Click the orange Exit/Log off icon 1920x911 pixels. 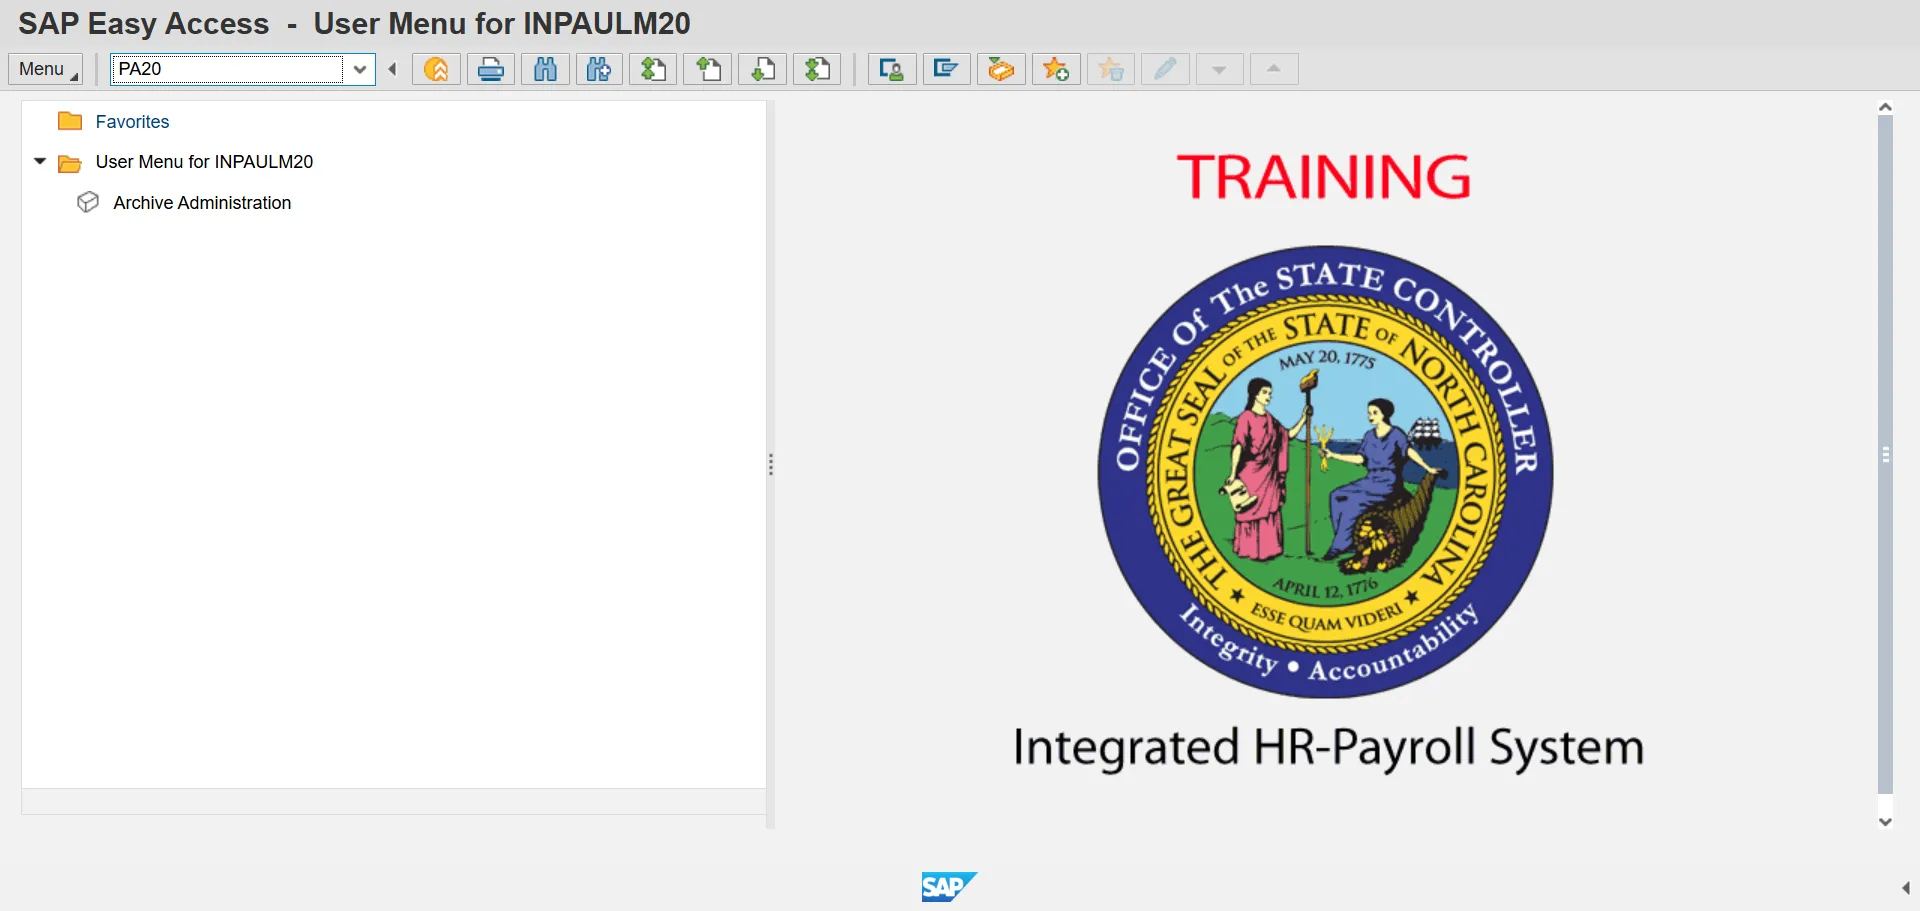(x=436, y=69)
